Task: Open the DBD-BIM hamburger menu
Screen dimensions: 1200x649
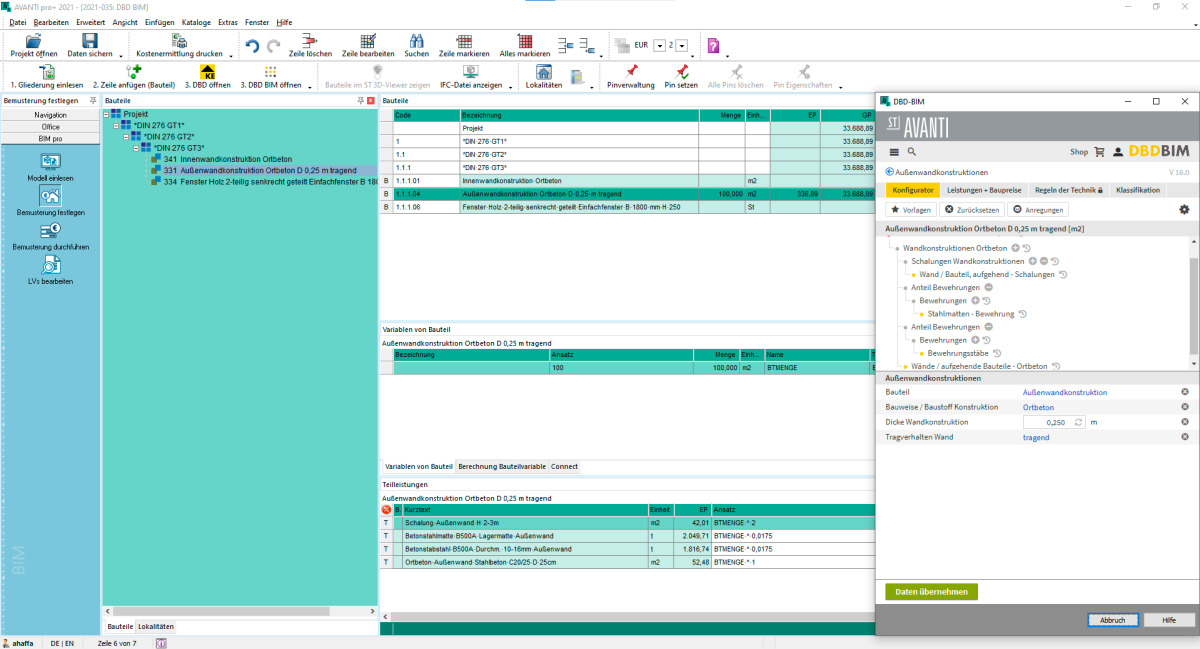Action: [x=894, y=152]
